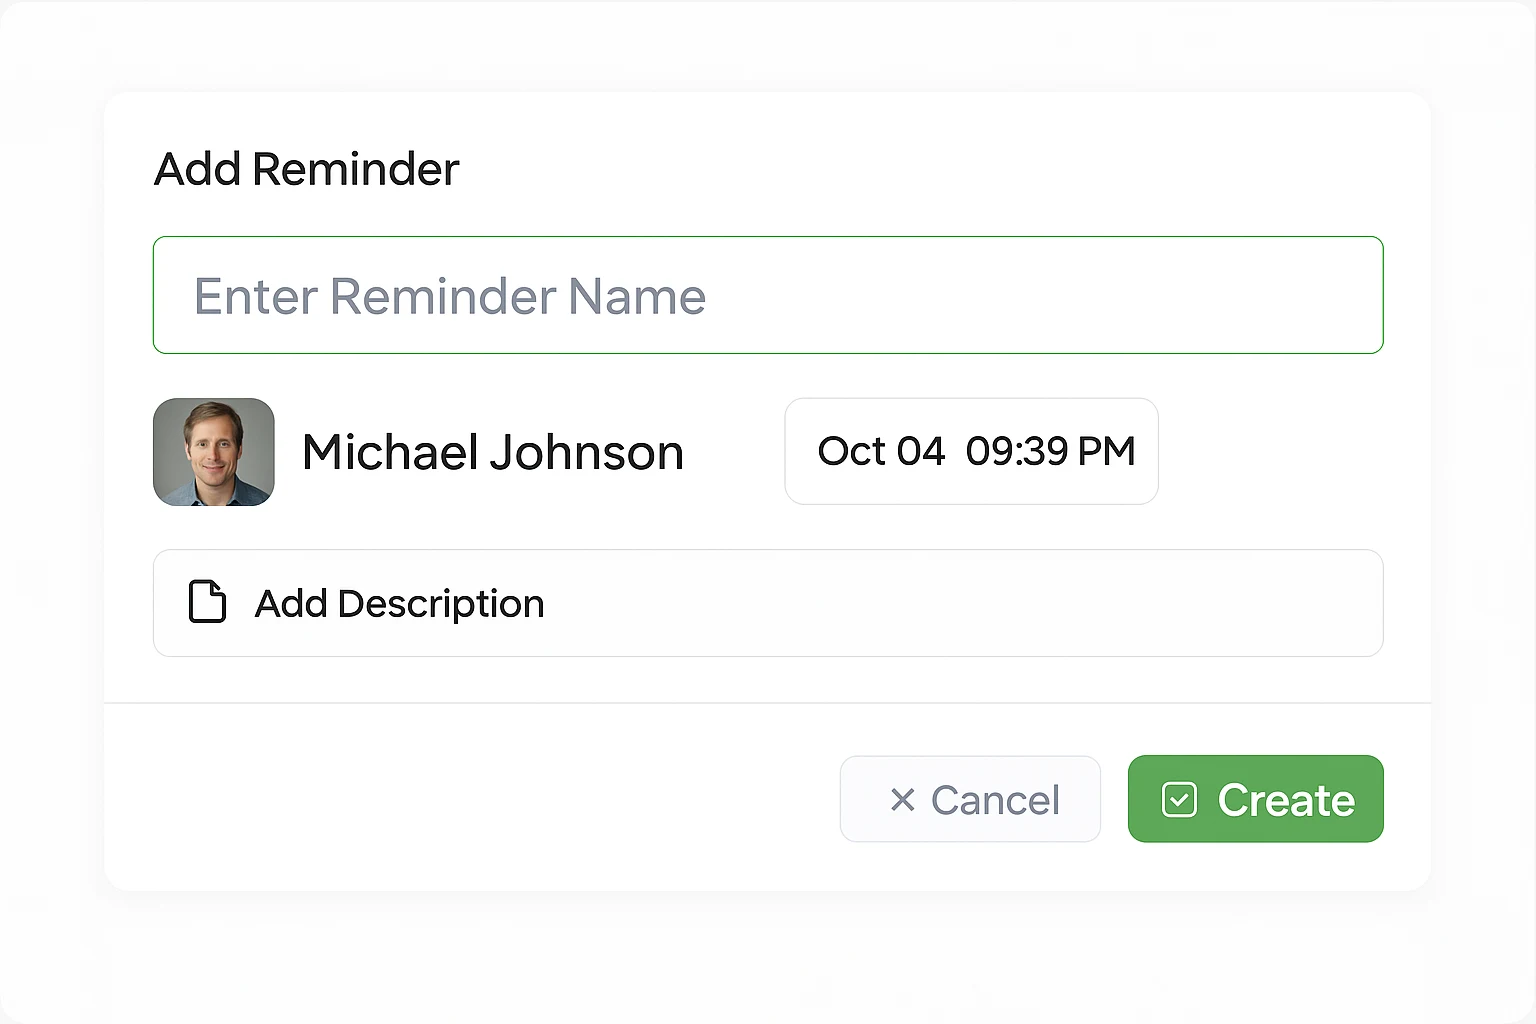Click the Add Description text
Screen dimensions: 1536x1024
pos(399,604)
